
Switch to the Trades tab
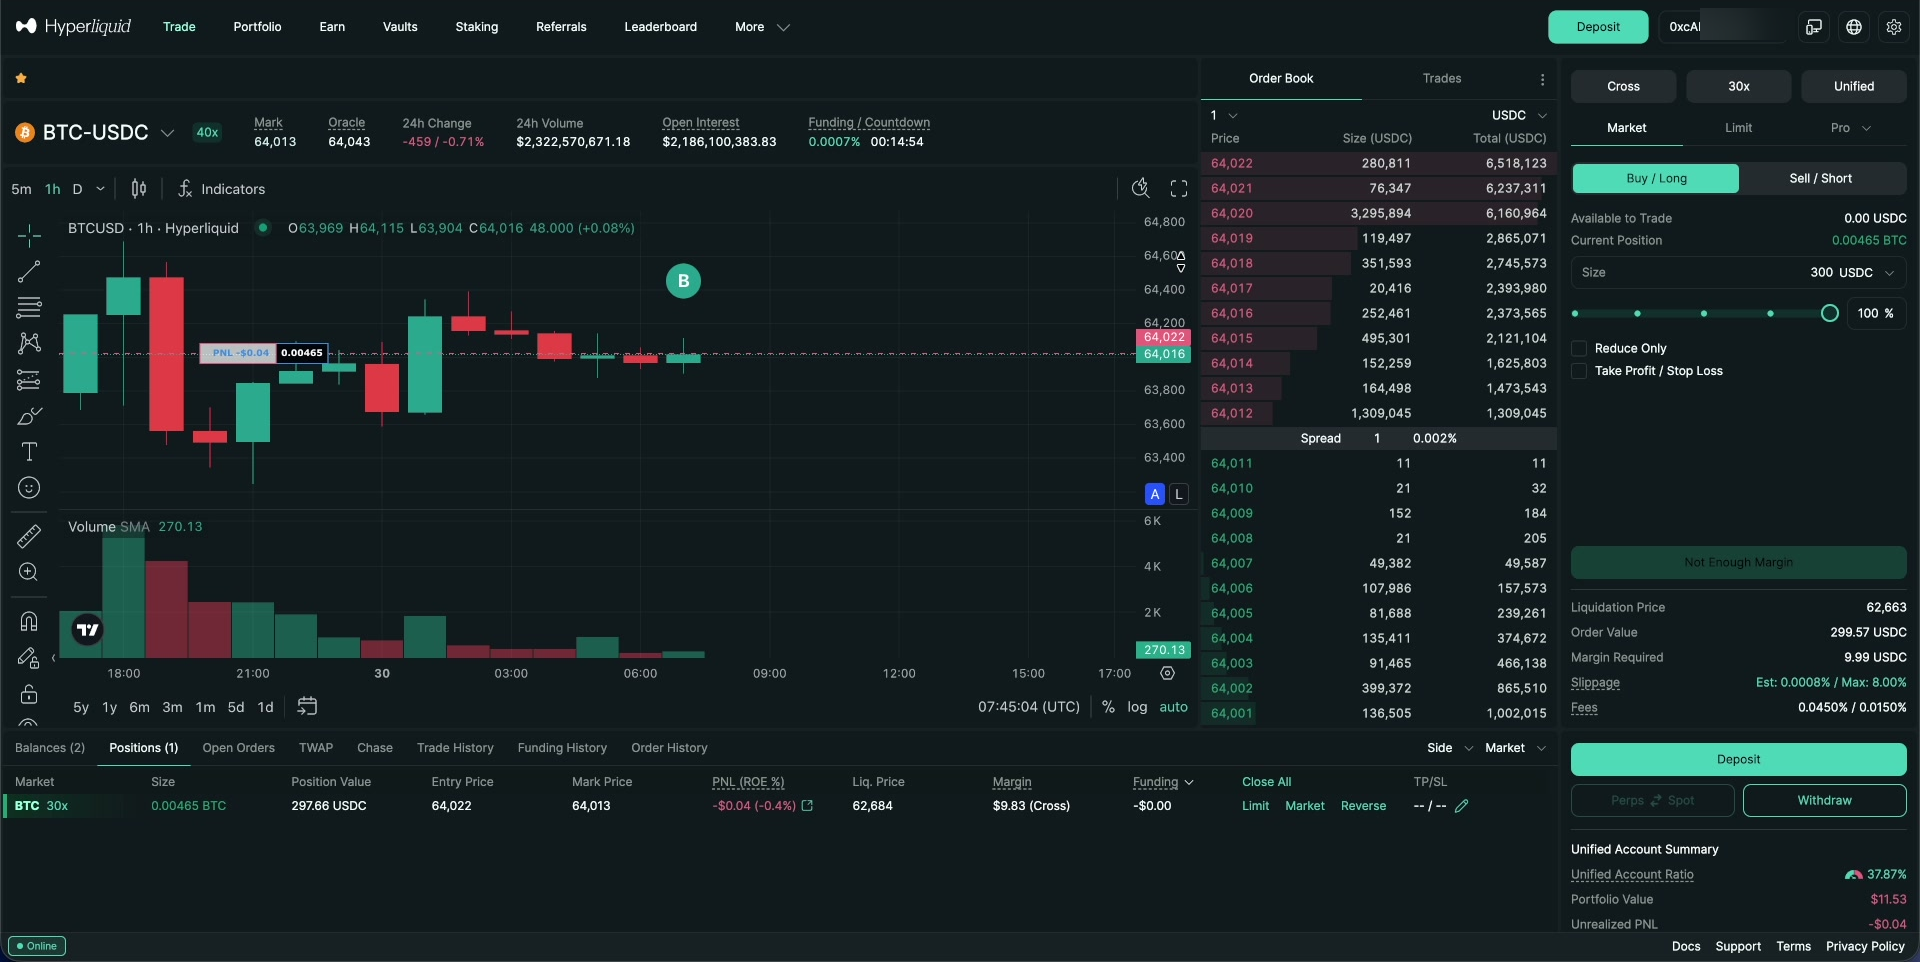click(x=1442, y=78)
